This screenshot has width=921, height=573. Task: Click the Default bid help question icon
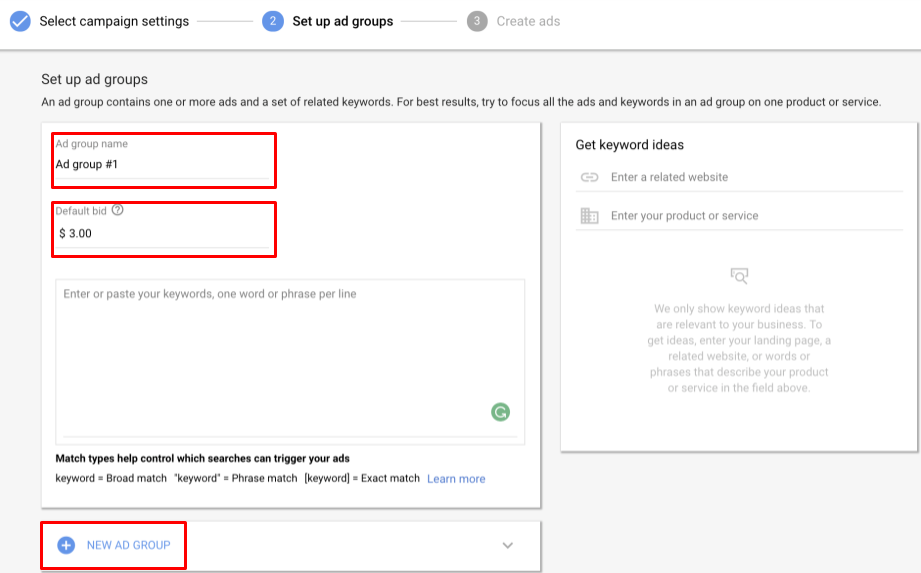pos(118,211)
